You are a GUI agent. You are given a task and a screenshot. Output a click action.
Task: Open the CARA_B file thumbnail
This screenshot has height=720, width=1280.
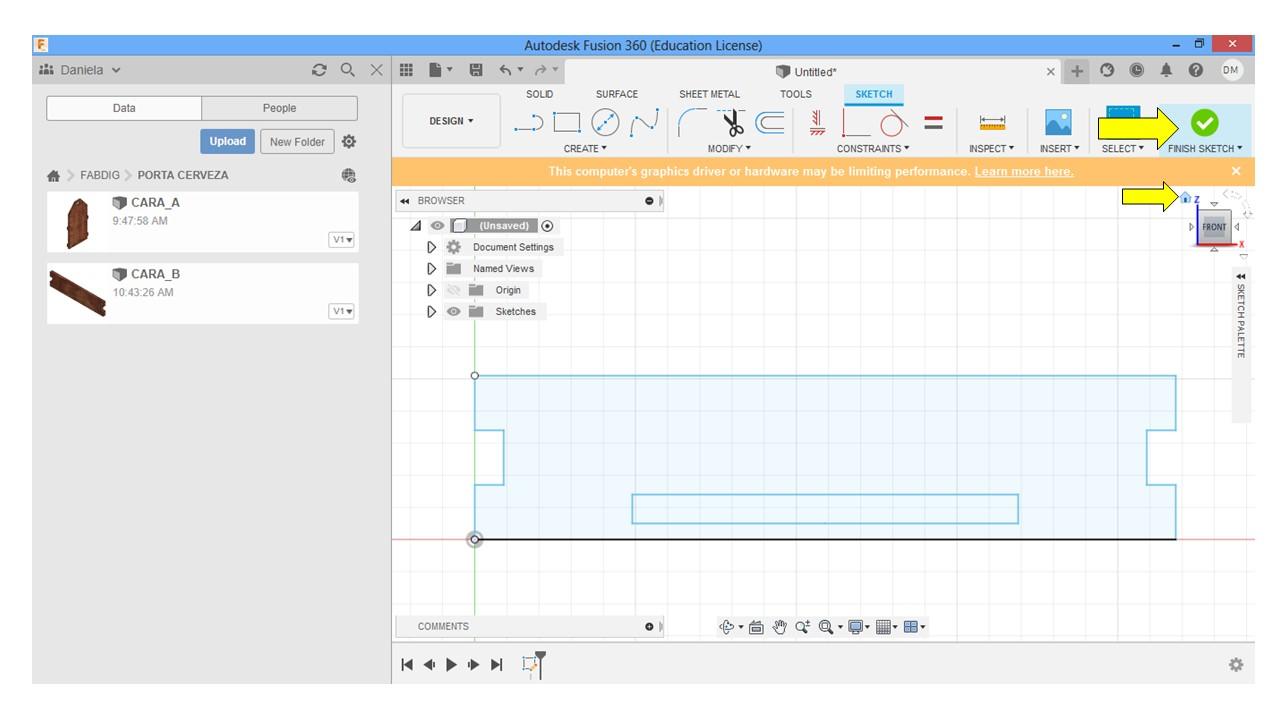pos(77,293)
